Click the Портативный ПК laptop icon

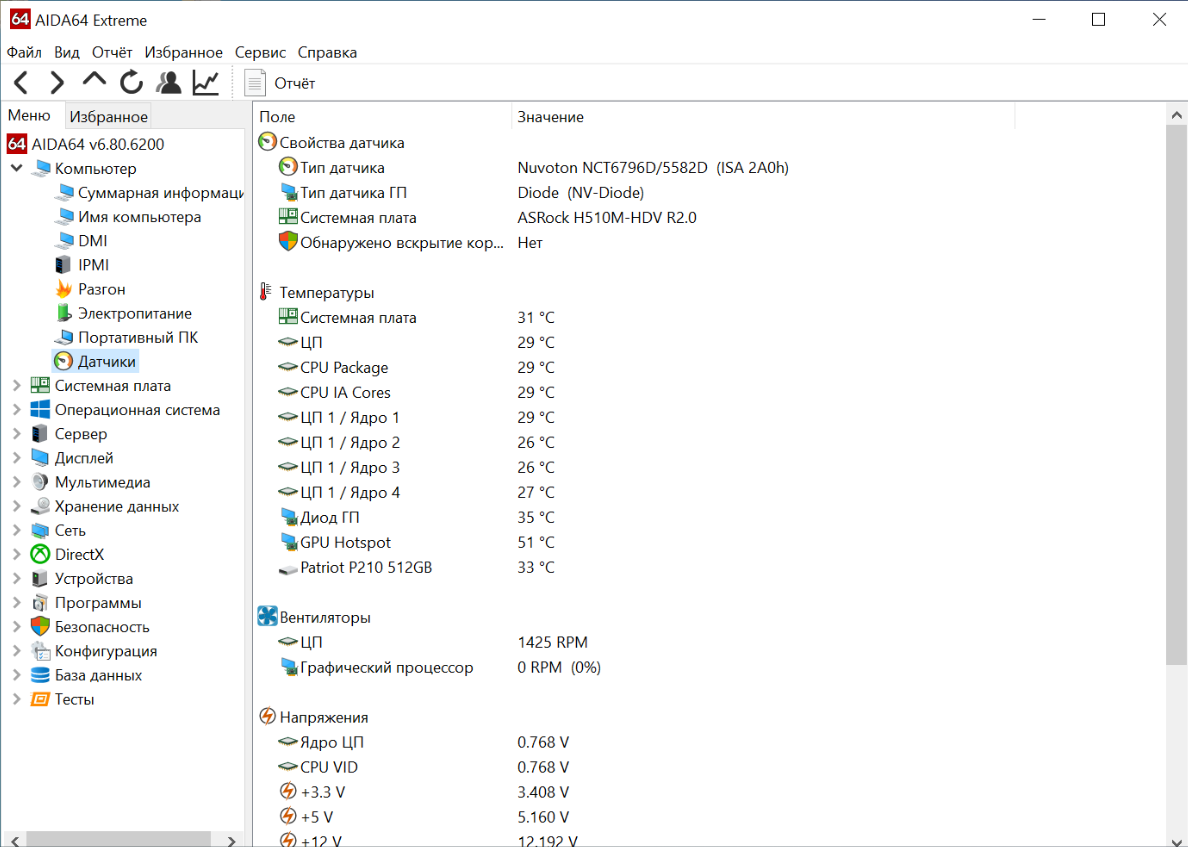pos(64,337)
